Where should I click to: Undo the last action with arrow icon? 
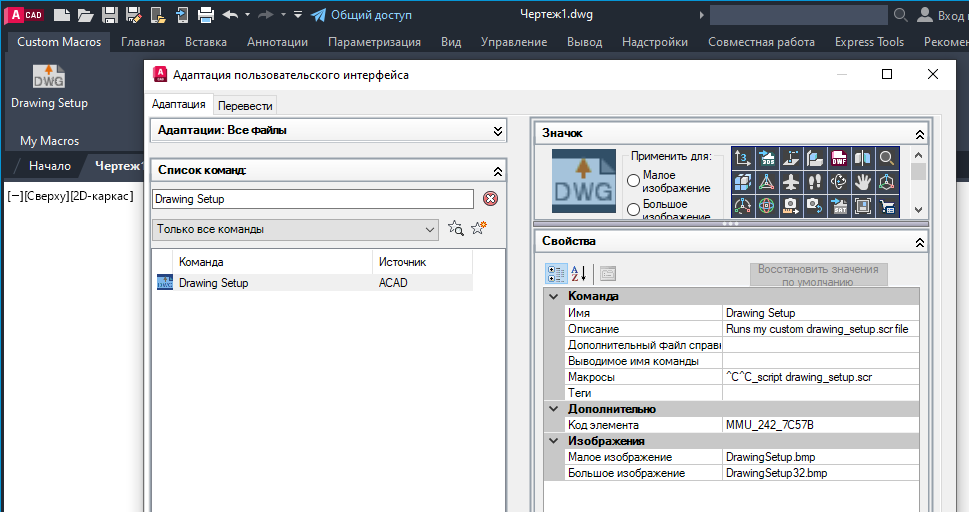point(231,15)
